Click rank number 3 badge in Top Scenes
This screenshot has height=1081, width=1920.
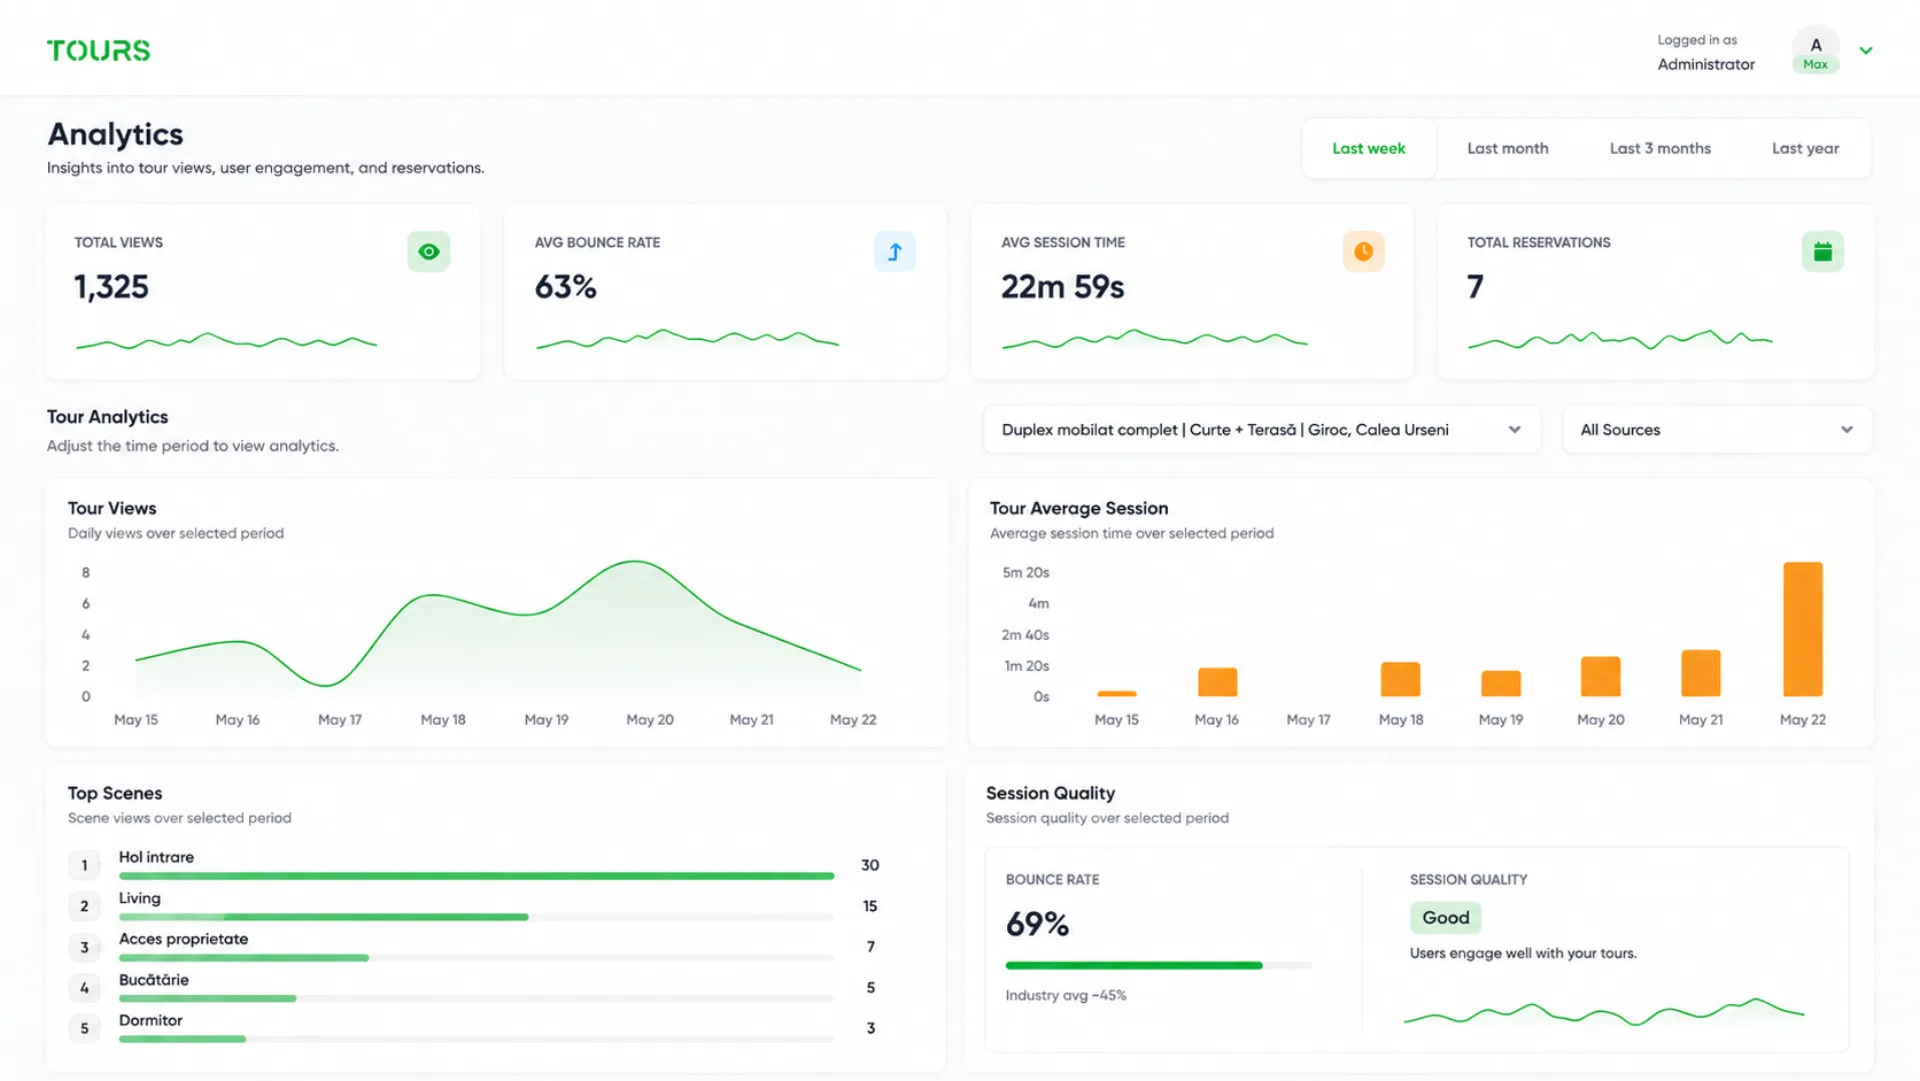point(84,948)
